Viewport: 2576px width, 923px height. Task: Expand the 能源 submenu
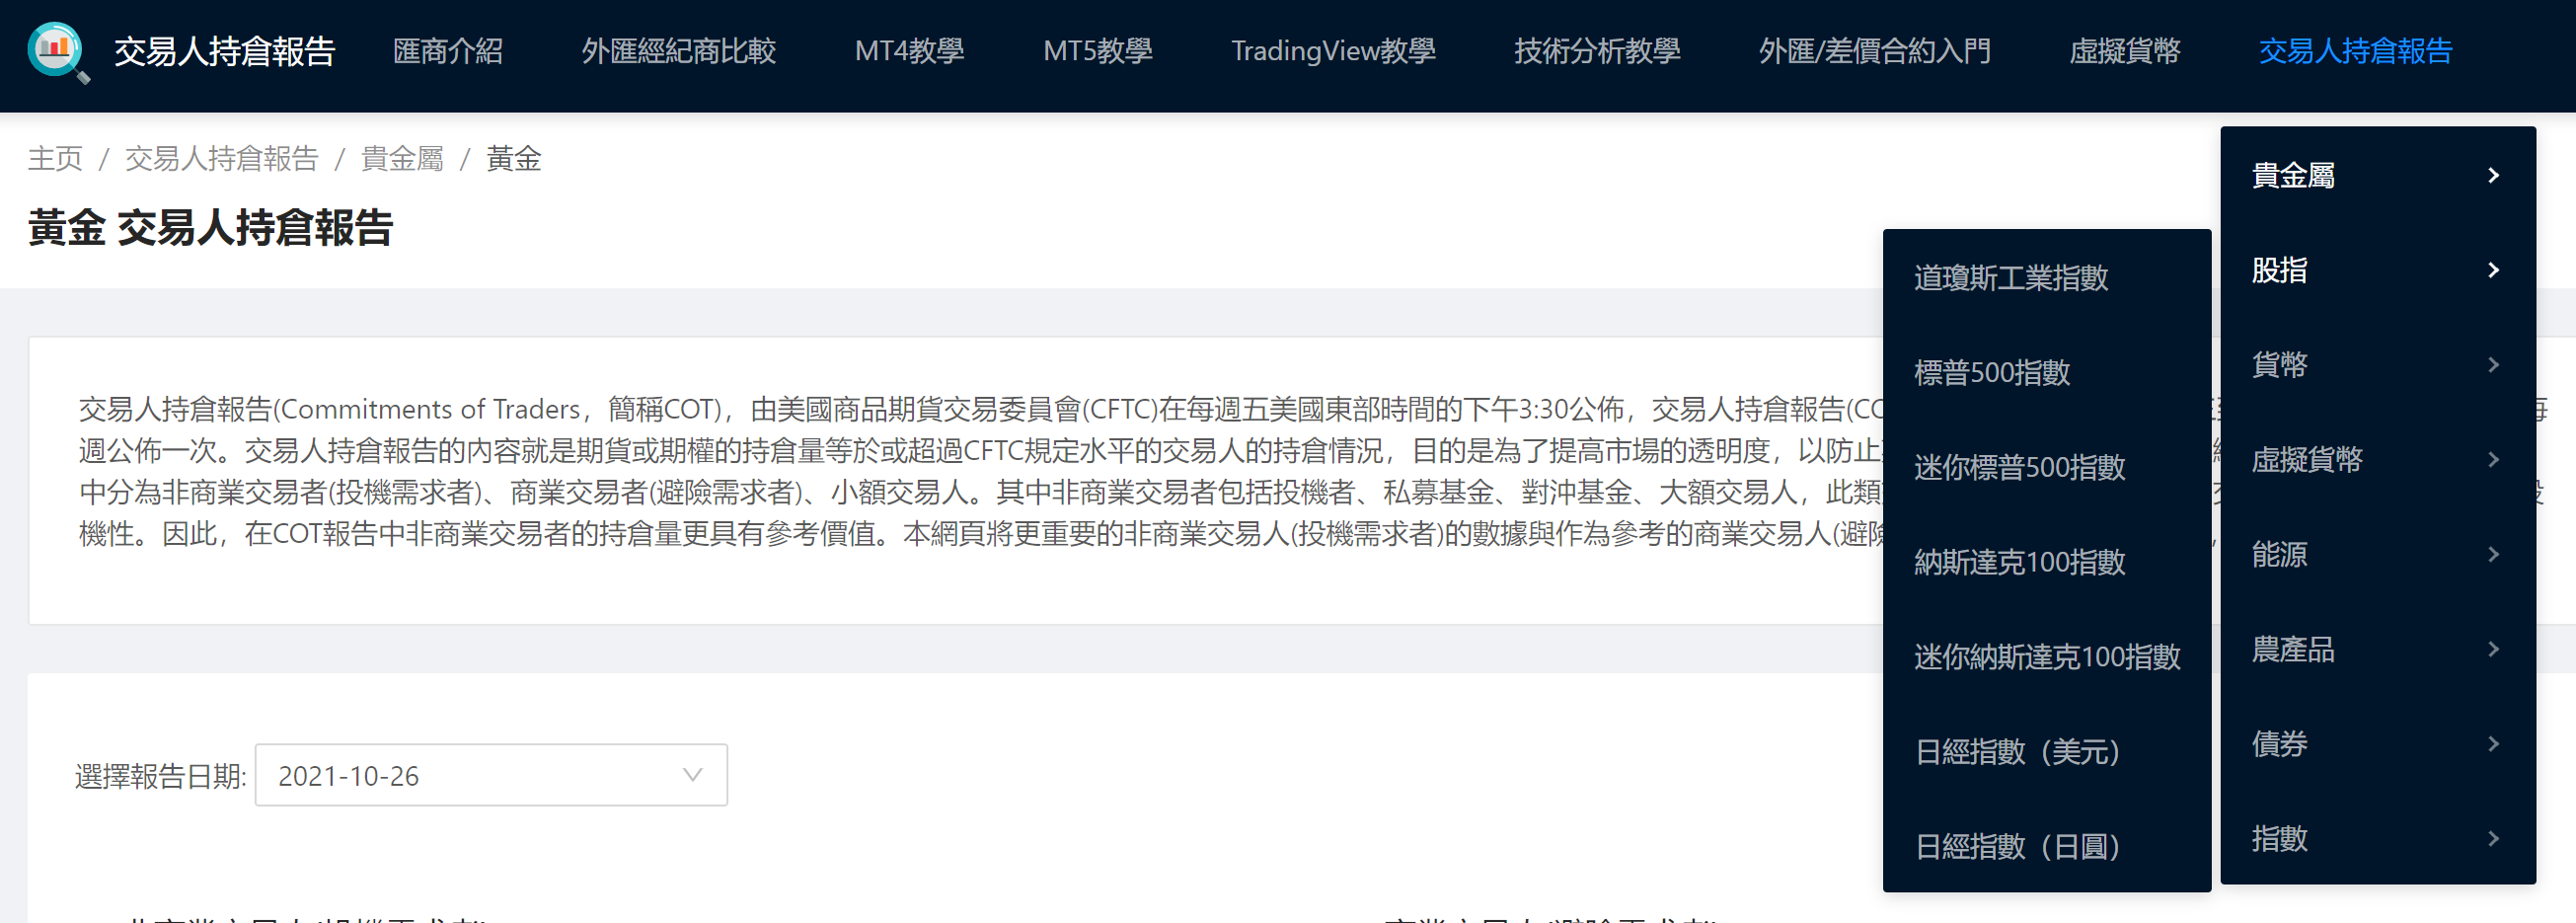[2377, 554]
